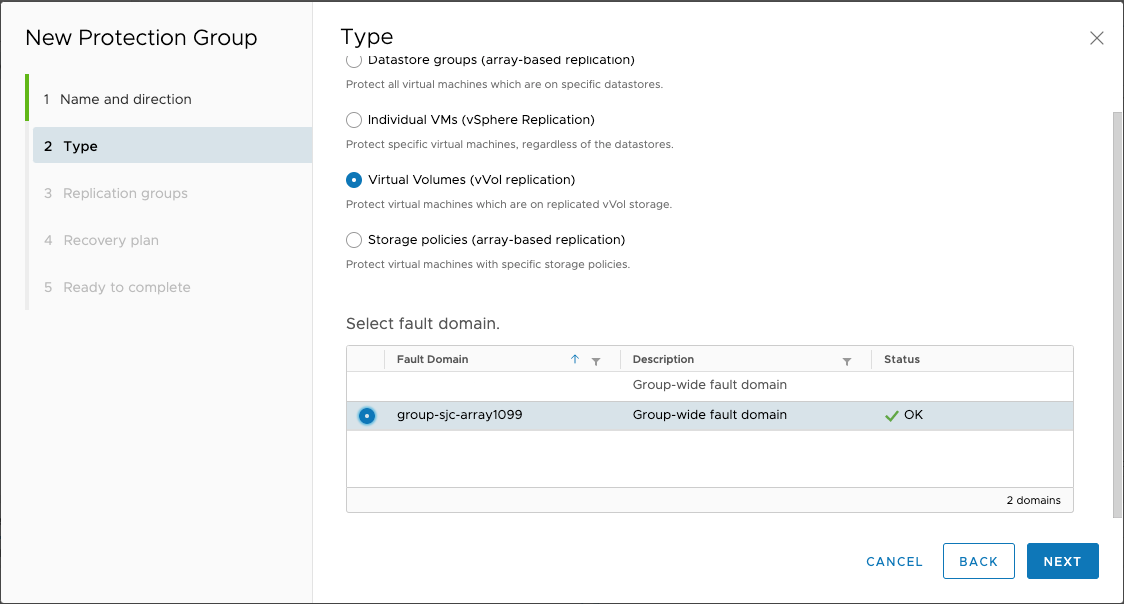This screenshot has height=604, width=1124.
Task: Select Virtual Volumes (vVol replication) radio
Action: (x=354, y=180)
